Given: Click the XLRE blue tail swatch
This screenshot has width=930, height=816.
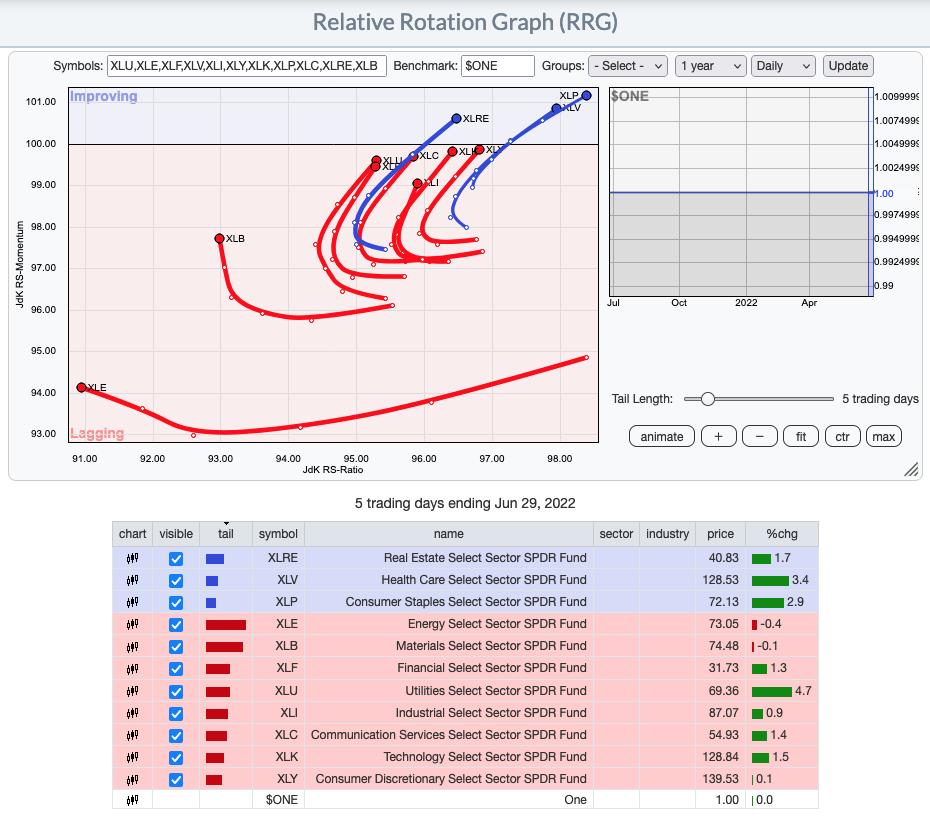Looking at the screenshot, I should (215, 559).
